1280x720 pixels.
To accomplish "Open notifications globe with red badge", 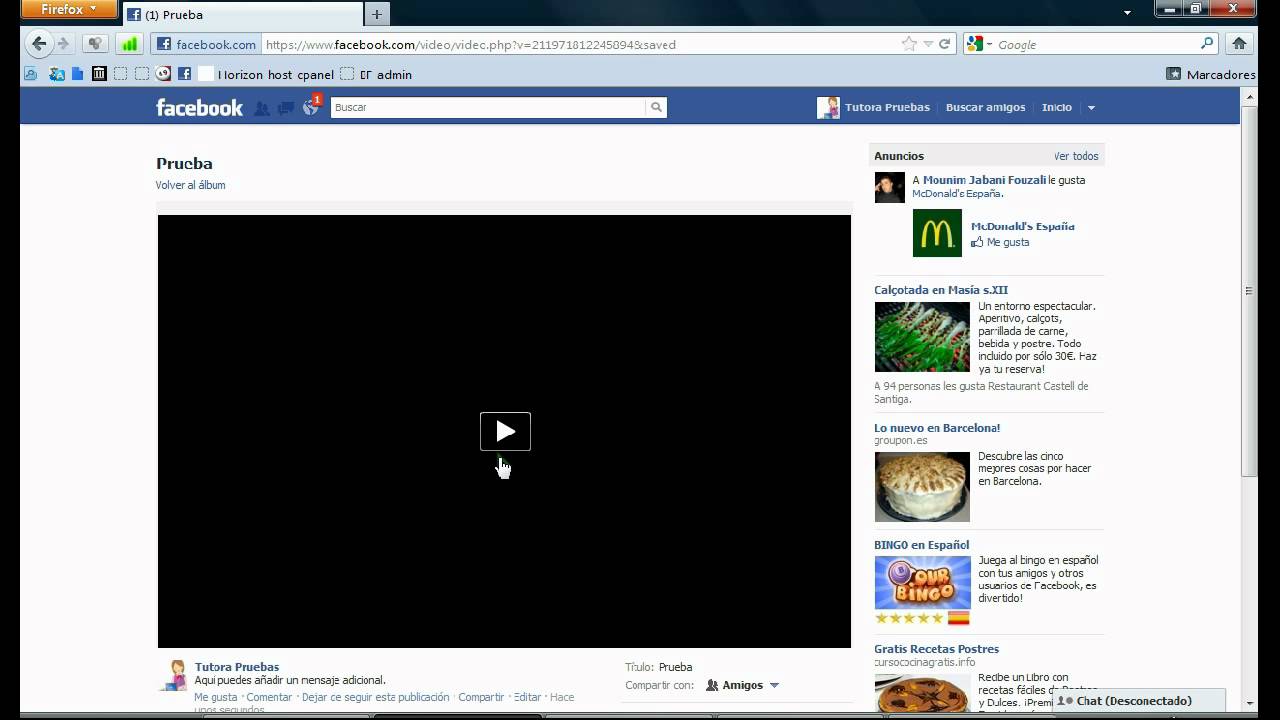I will coord(311,106).
